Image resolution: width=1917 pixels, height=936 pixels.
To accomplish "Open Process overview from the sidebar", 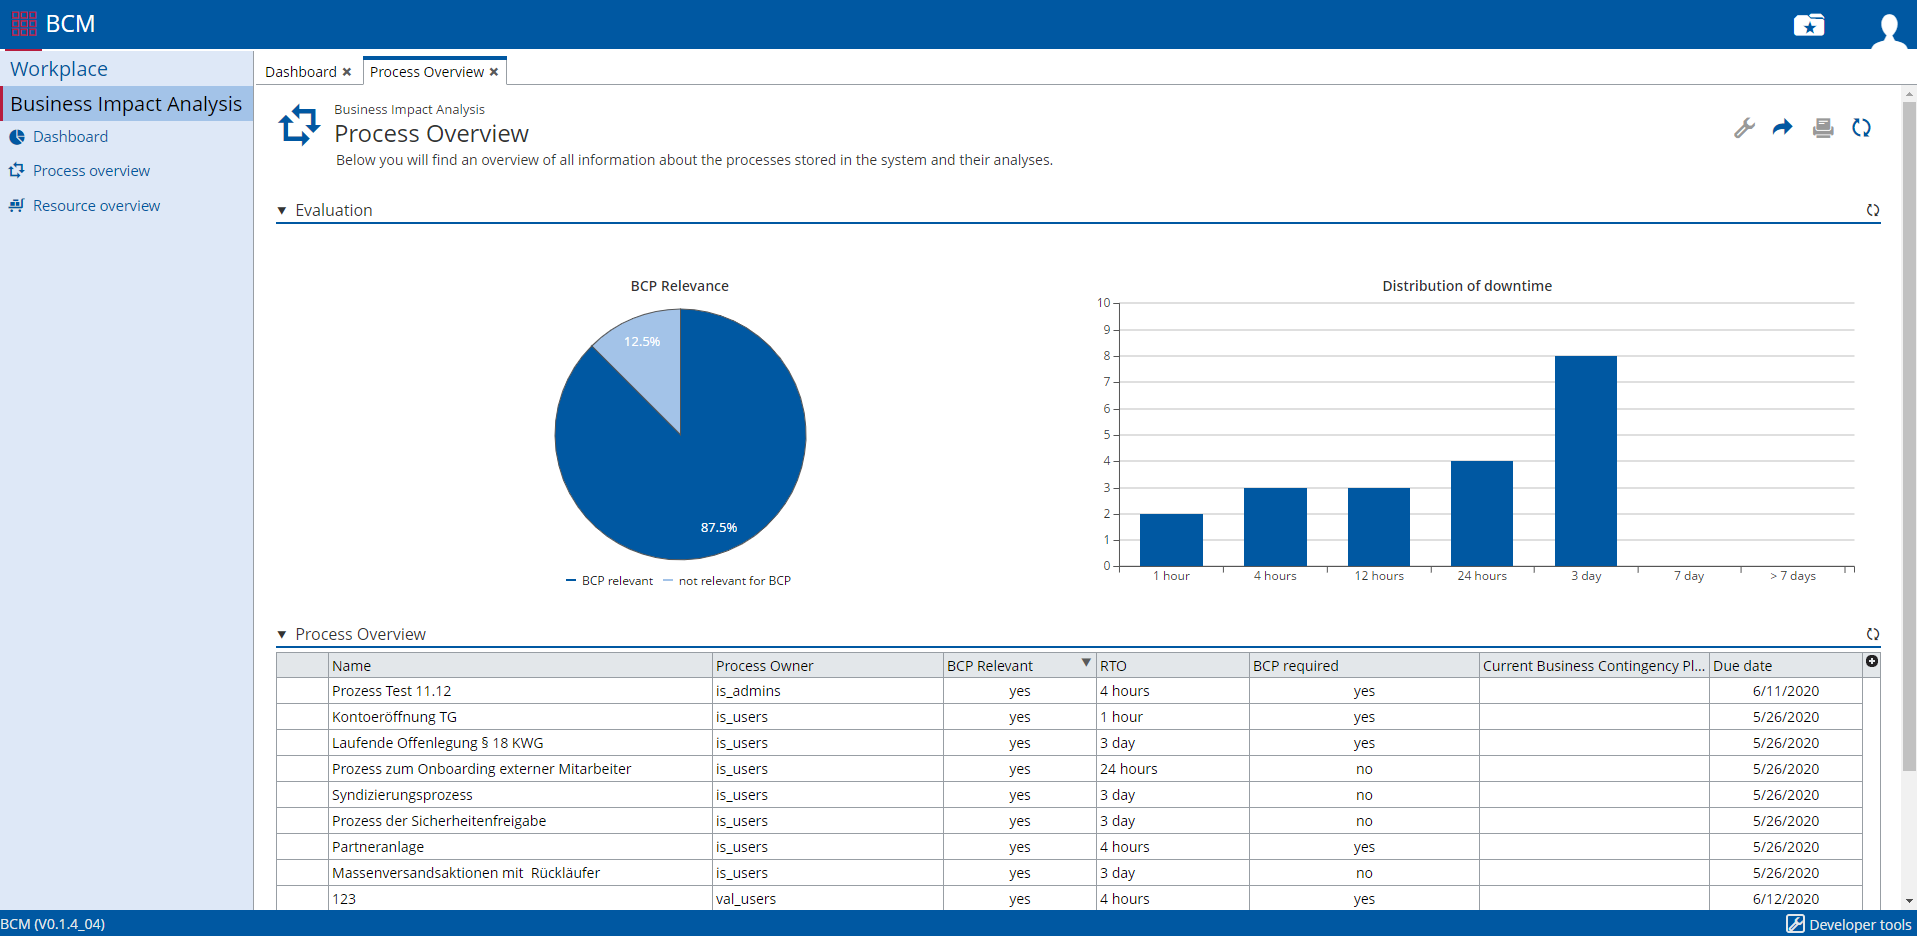I will pyautogui.click(x=91, y=170).
